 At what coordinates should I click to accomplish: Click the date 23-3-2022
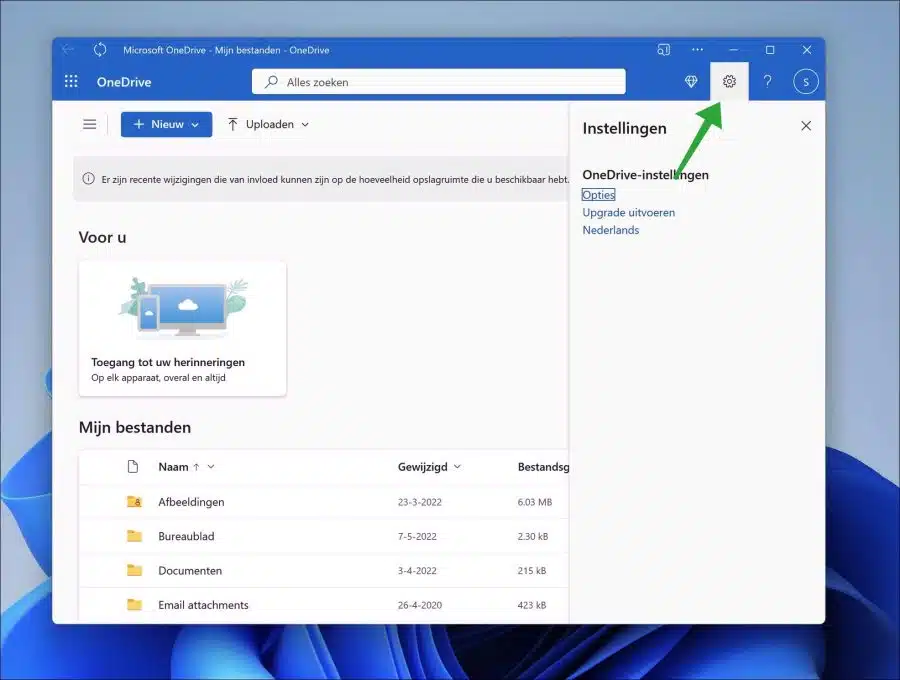[420, 502]
